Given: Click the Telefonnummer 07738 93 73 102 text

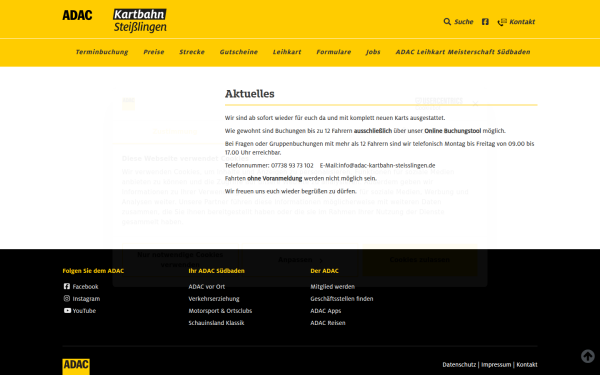Looking at the screenshot, I should coord(269,166).
